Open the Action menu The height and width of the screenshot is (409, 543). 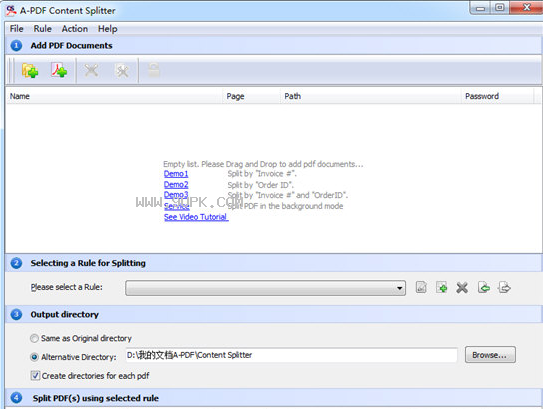(75, 29)
